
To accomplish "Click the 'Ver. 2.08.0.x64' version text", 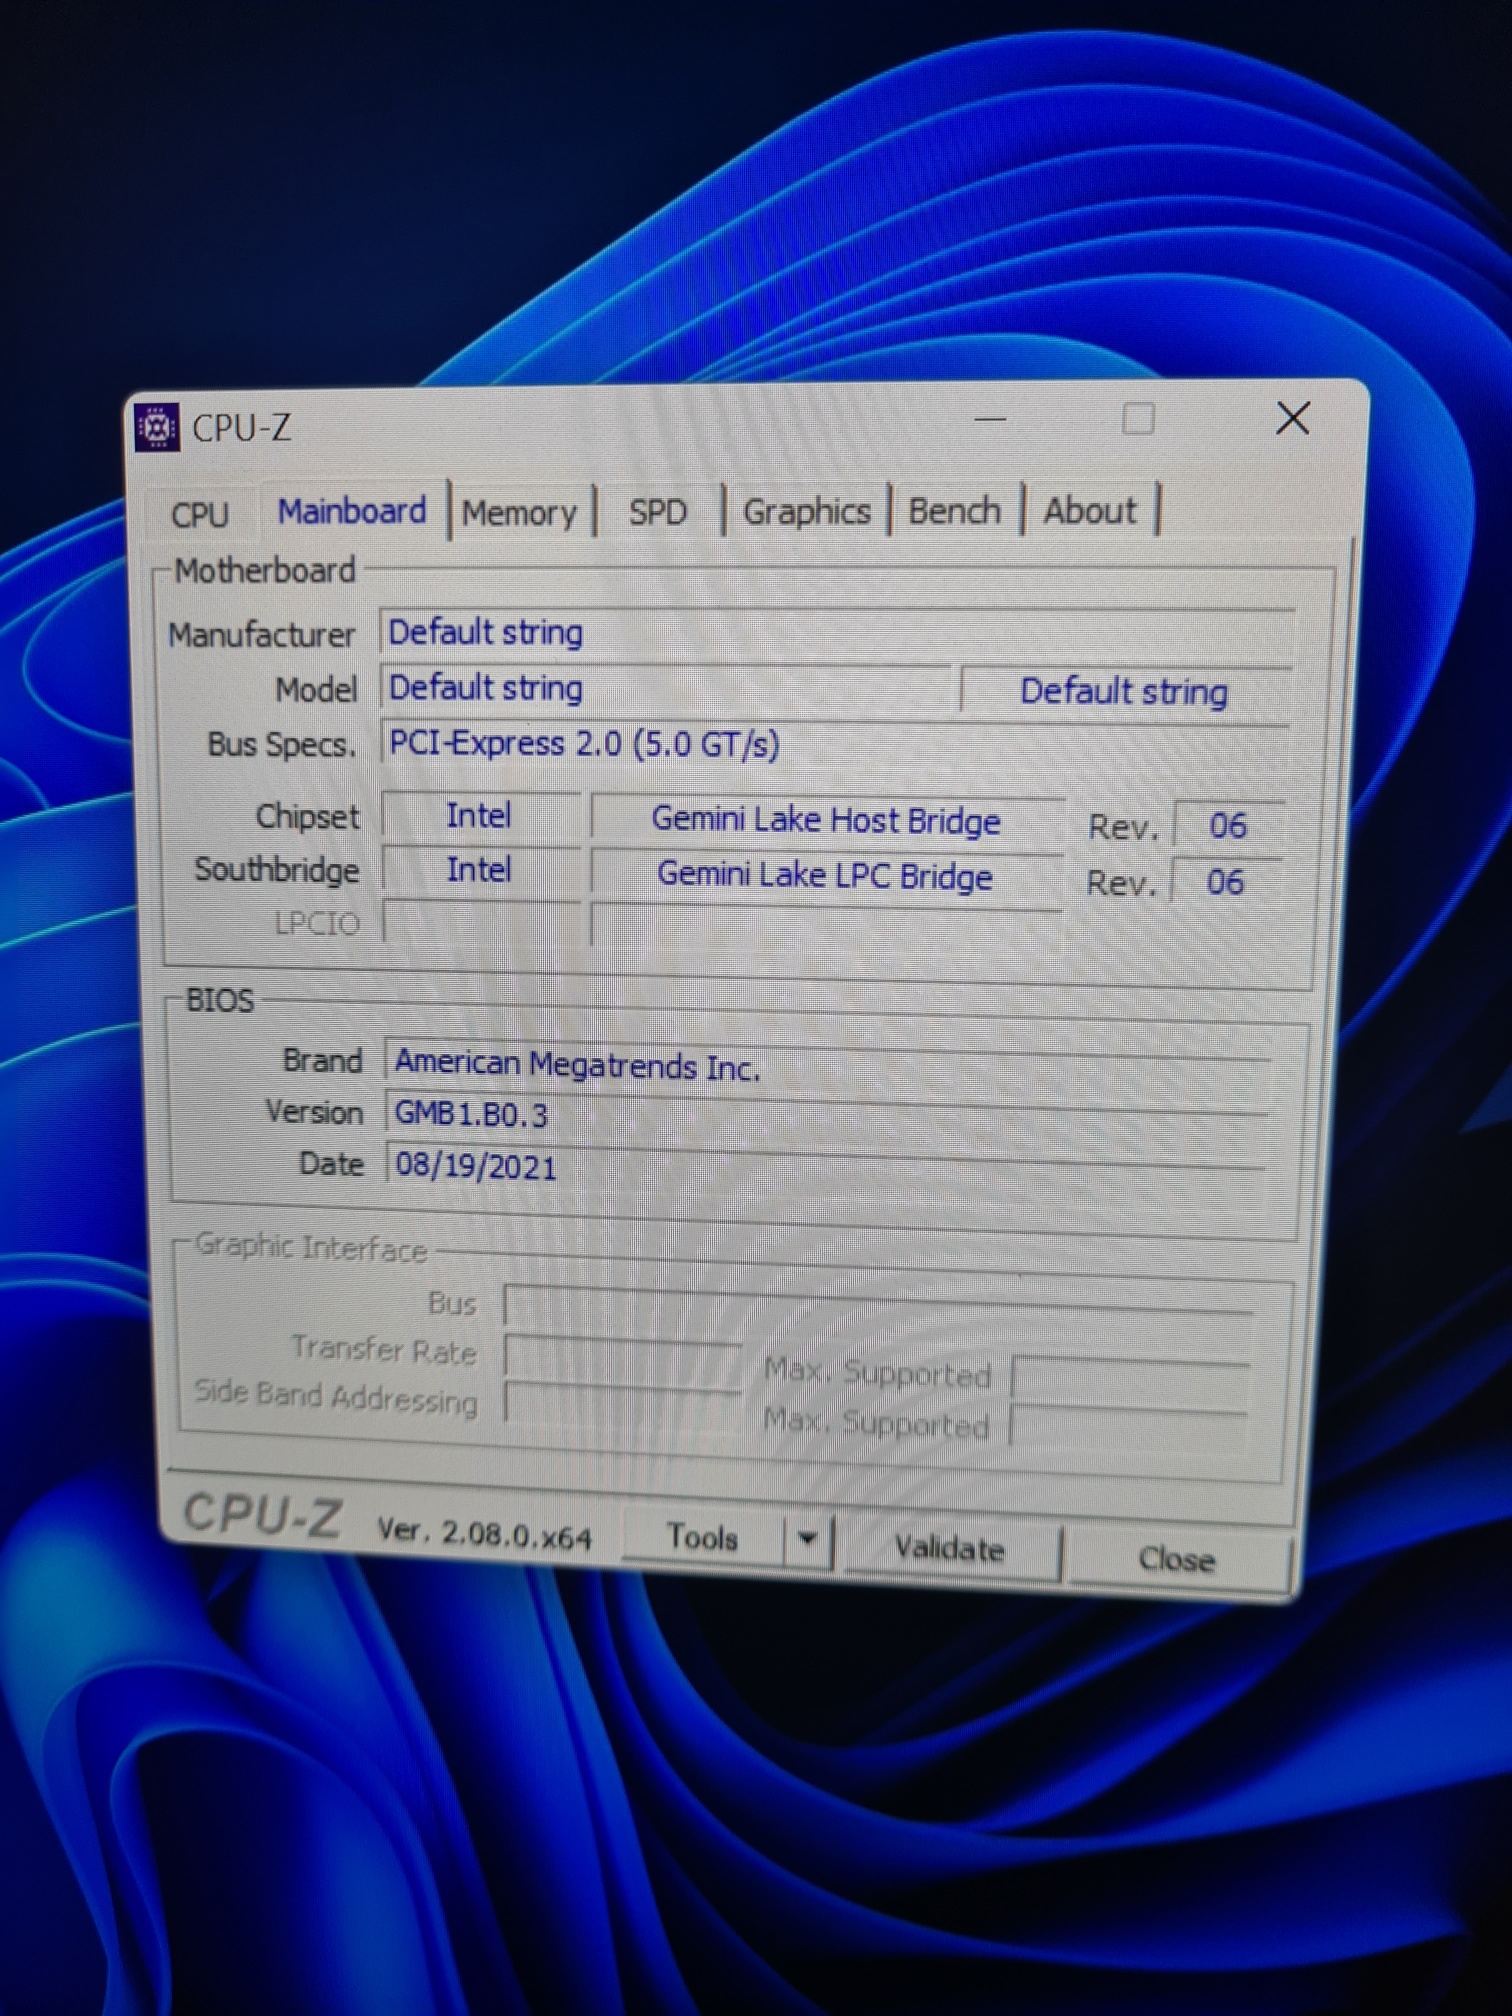I will click(x=484, y=1533).
